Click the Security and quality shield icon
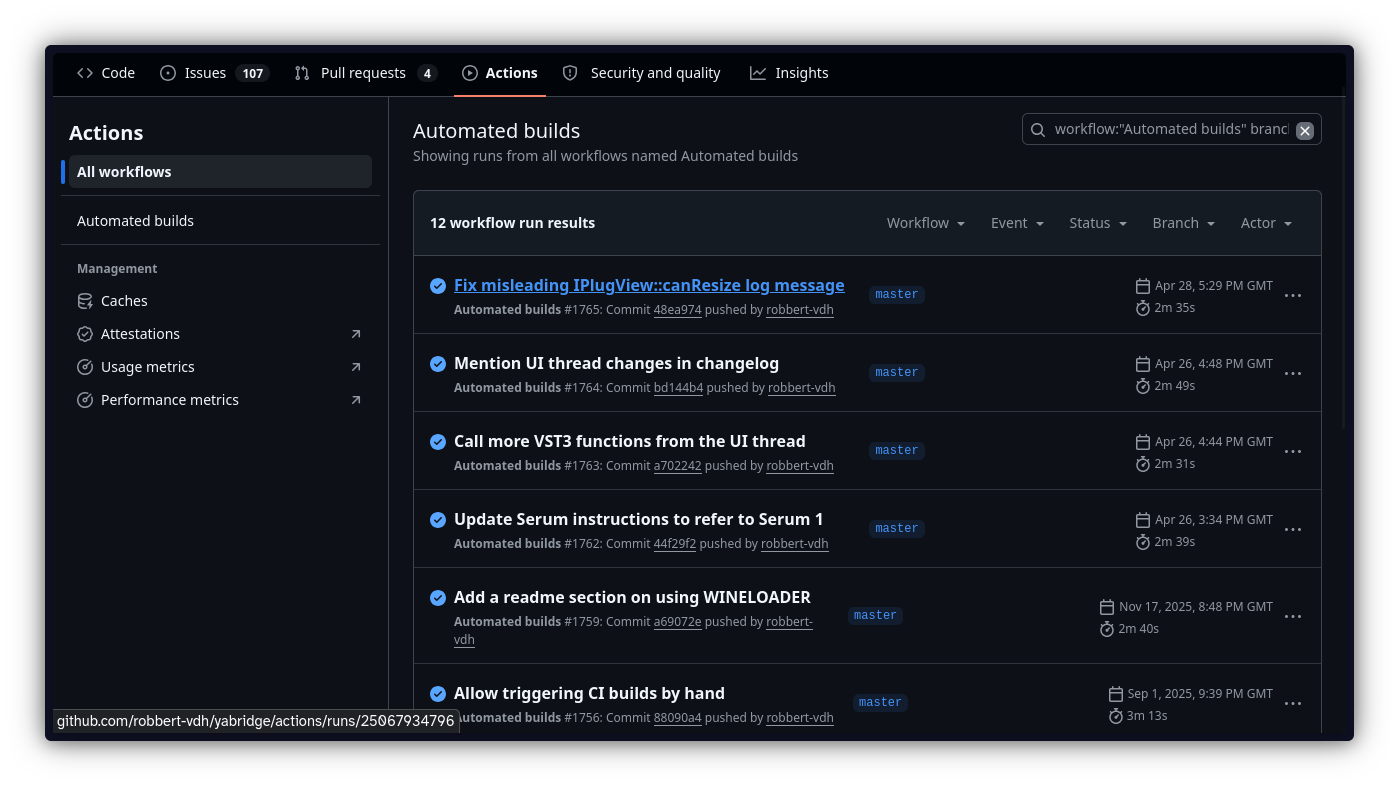The width and height of the screenshot is (1399, 786). tap(570, 73)
